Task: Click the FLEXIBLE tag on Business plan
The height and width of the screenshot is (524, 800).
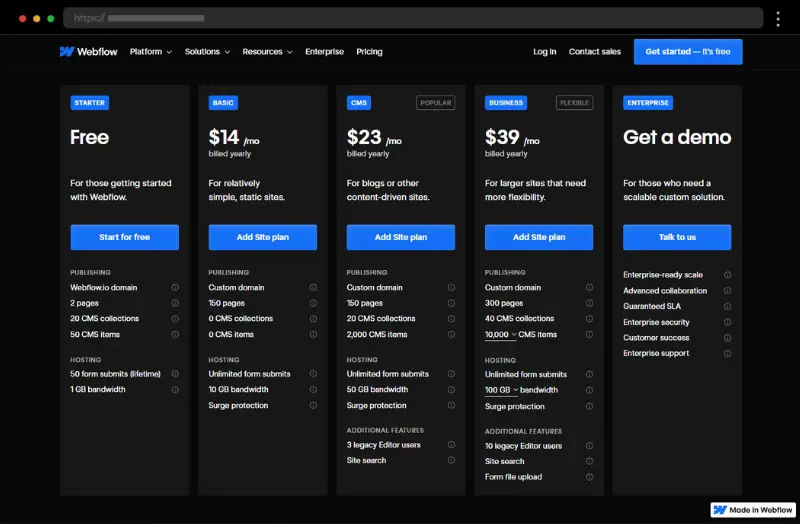Action: 574,103
